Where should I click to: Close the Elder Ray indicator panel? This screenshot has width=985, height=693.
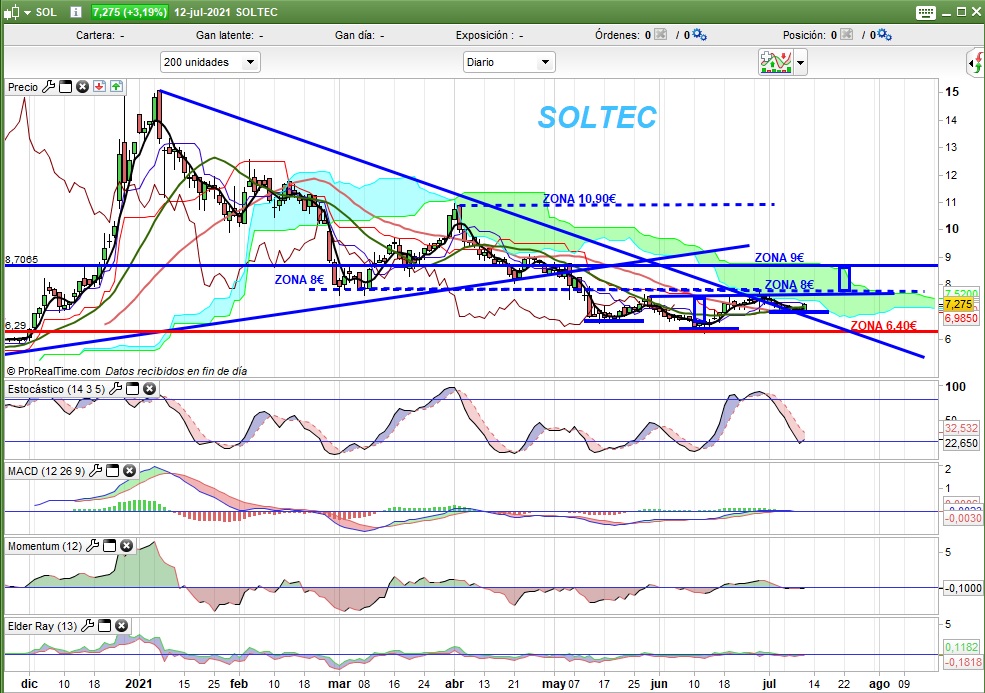tap(121, 626)
